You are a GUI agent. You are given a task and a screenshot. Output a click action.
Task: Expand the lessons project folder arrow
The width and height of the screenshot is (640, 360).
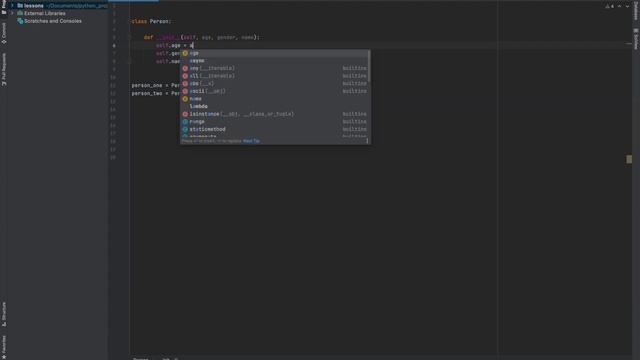[12, 6]
